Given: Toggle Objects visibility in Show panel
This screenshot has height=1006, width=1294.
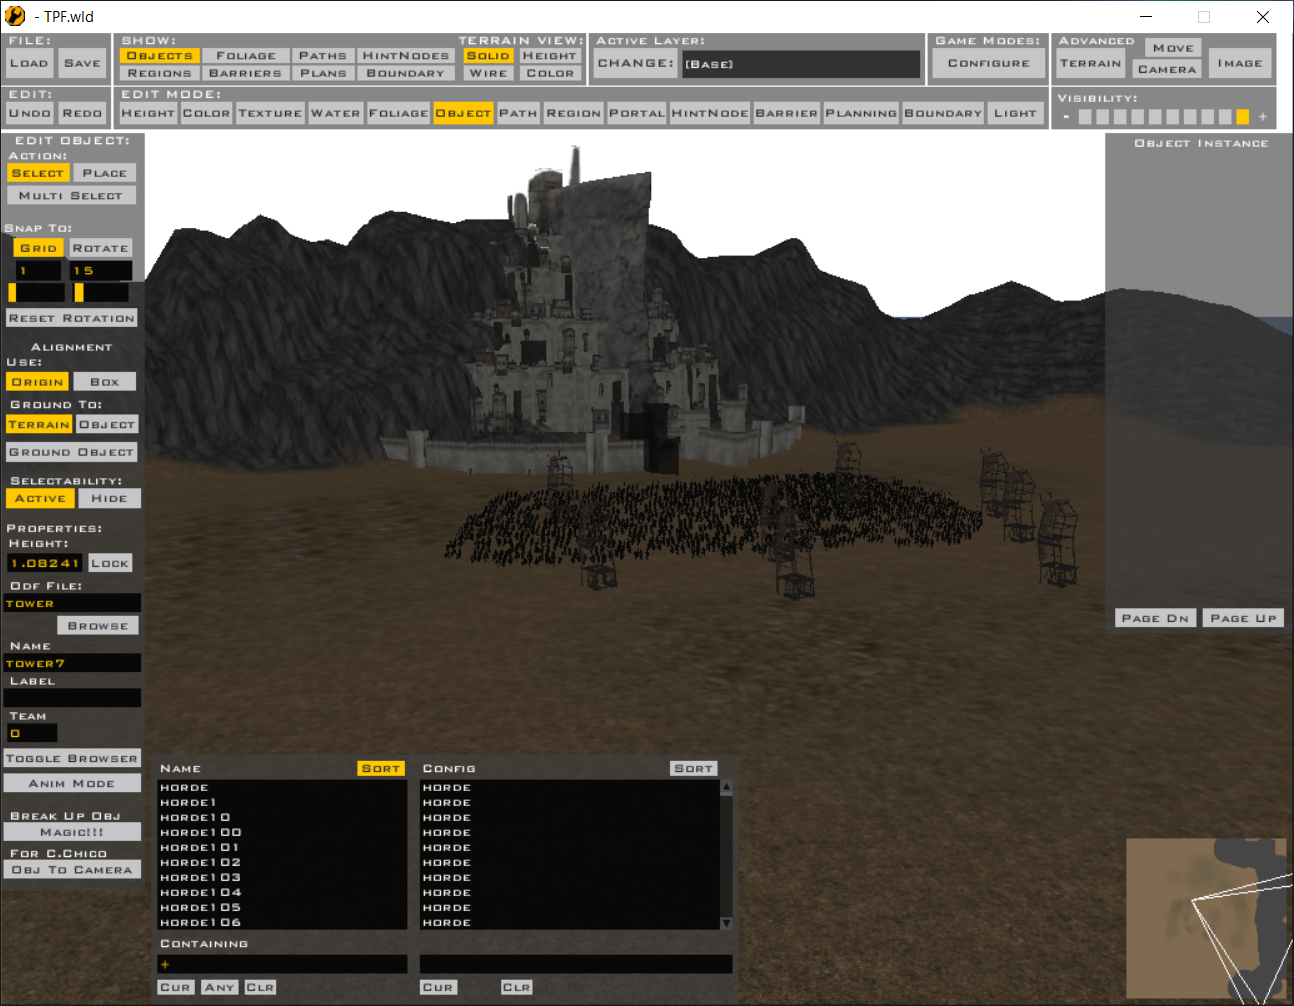Looking at the screenshot, I should pyautogui.click(x=160, y=56).
